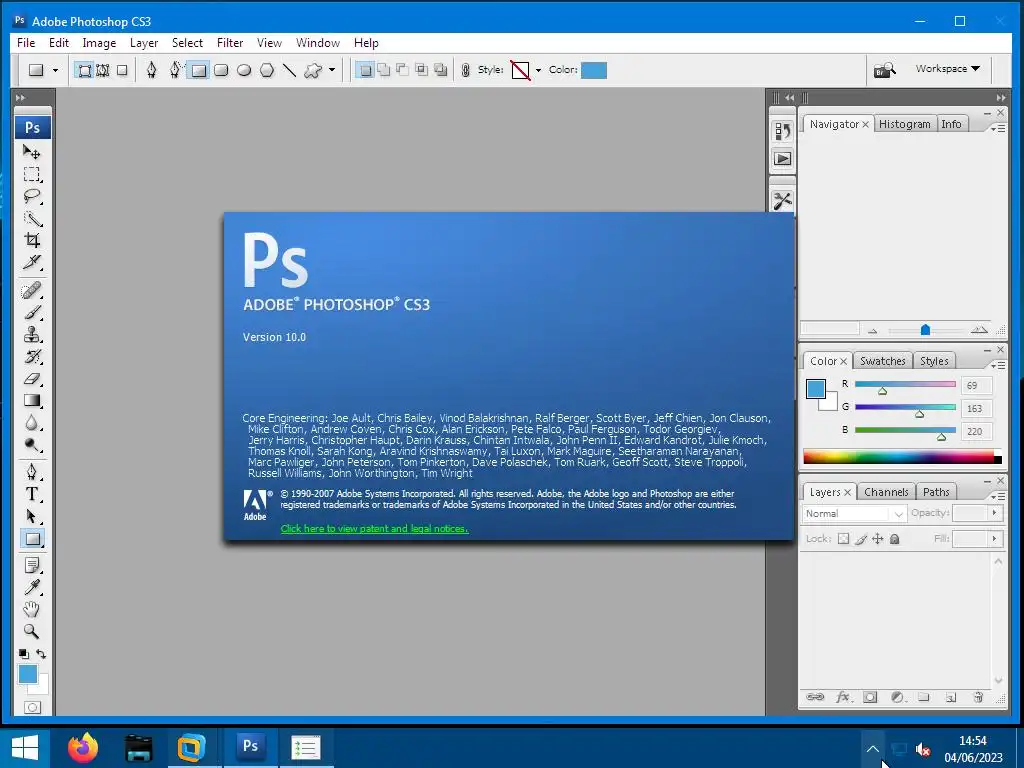Select the Zoom tool
This screenshot has height=768, width=1024.
pos(32,632)
